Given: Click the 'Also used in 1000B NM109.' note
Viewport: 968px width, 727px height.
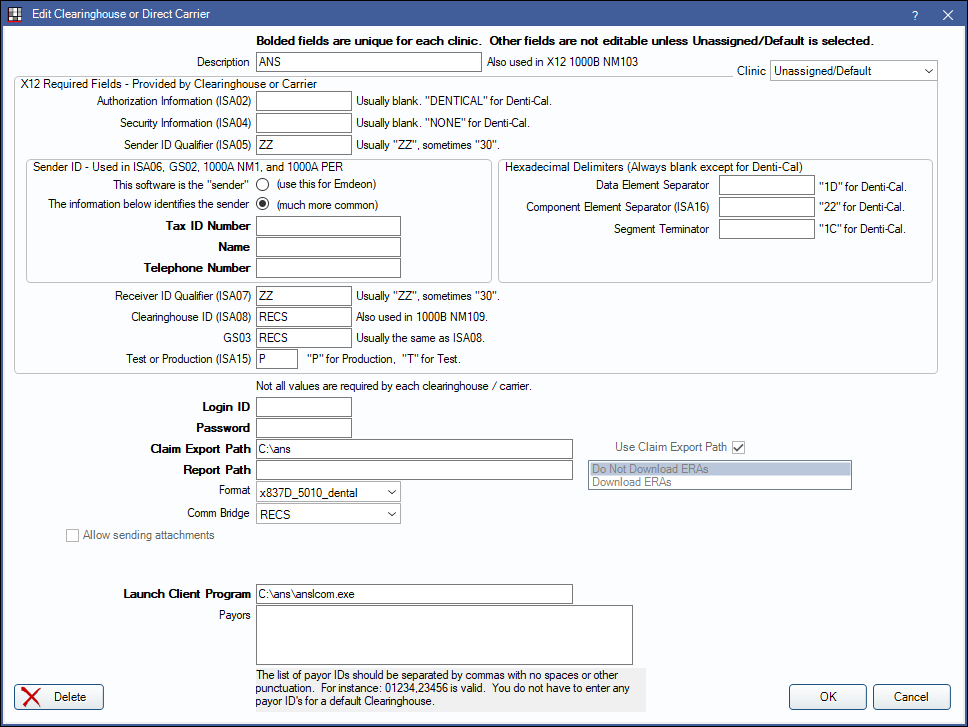Looking at the screenshot, I should click(x=422, y=317).
